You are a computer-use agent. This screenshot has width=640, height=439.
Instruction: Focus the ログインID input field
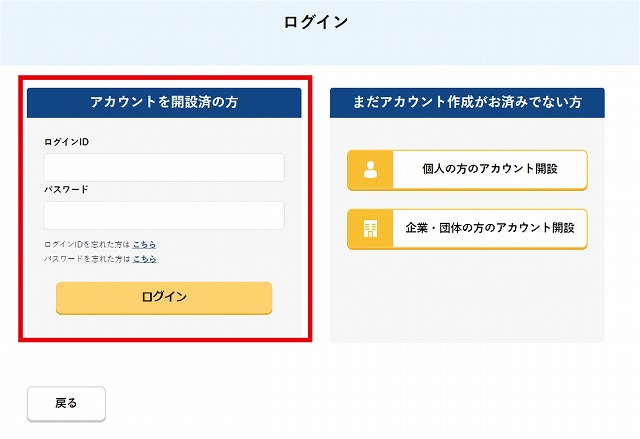(x=164, y=167)
